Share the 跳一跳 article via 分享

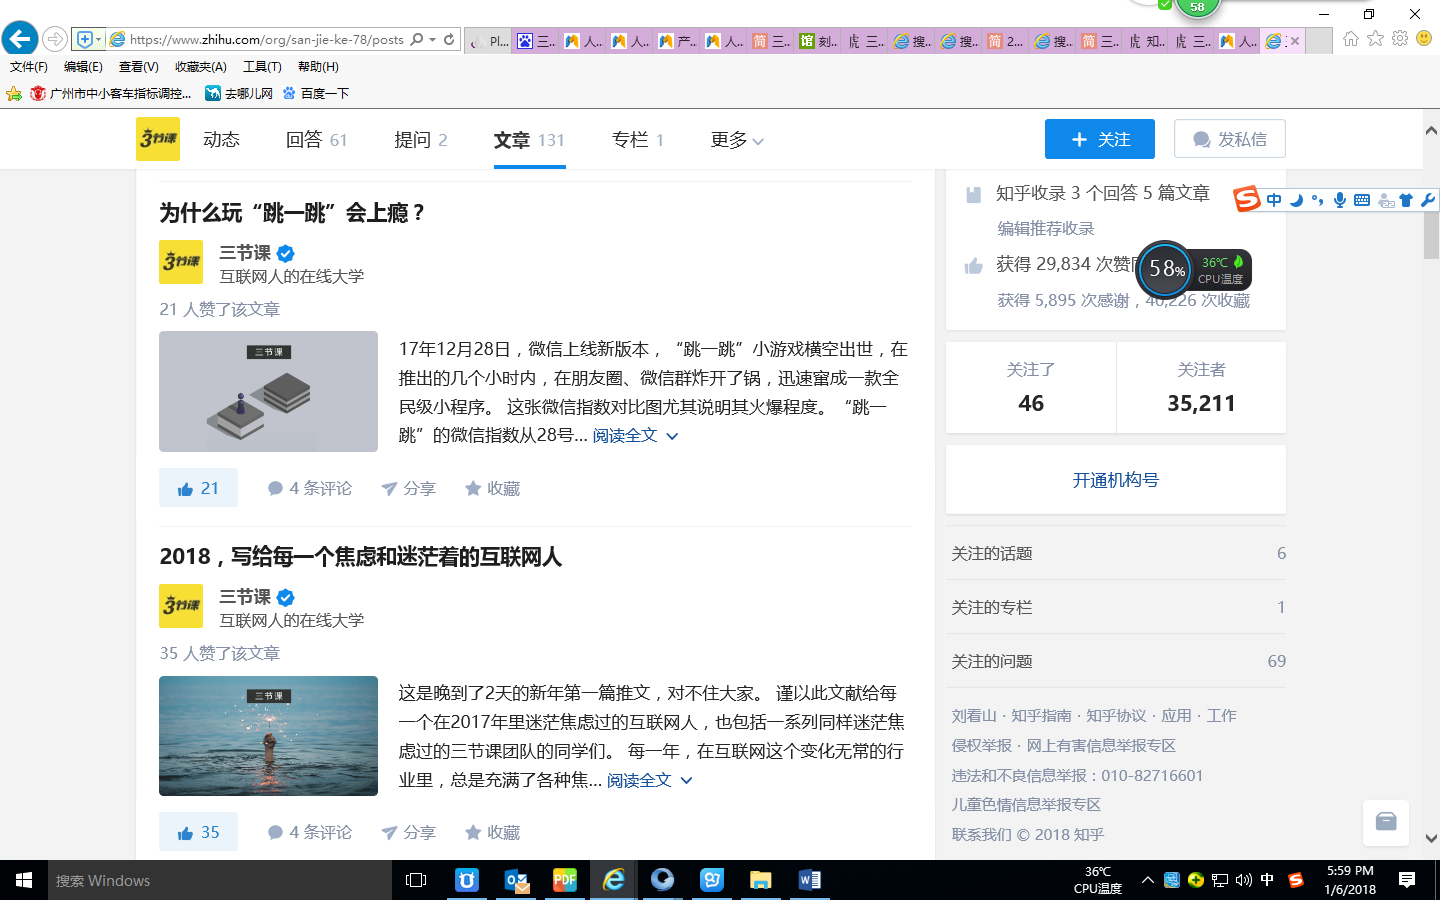tap(408, 488)
